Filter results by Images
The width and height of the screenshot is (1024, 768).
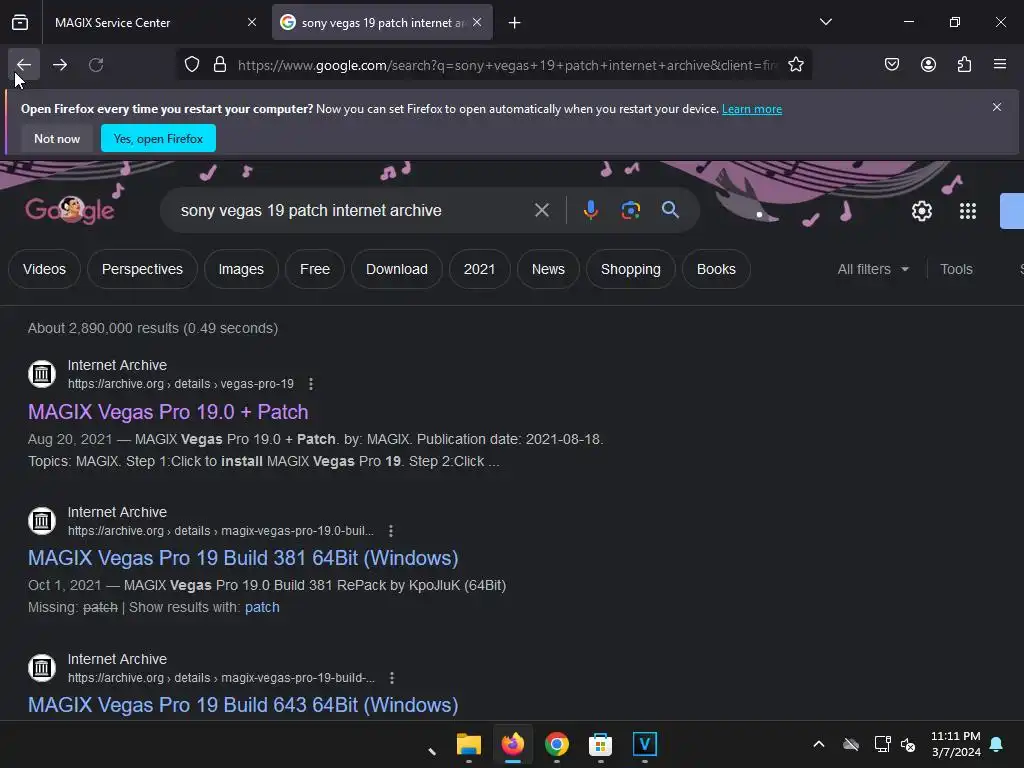point(241,269)
